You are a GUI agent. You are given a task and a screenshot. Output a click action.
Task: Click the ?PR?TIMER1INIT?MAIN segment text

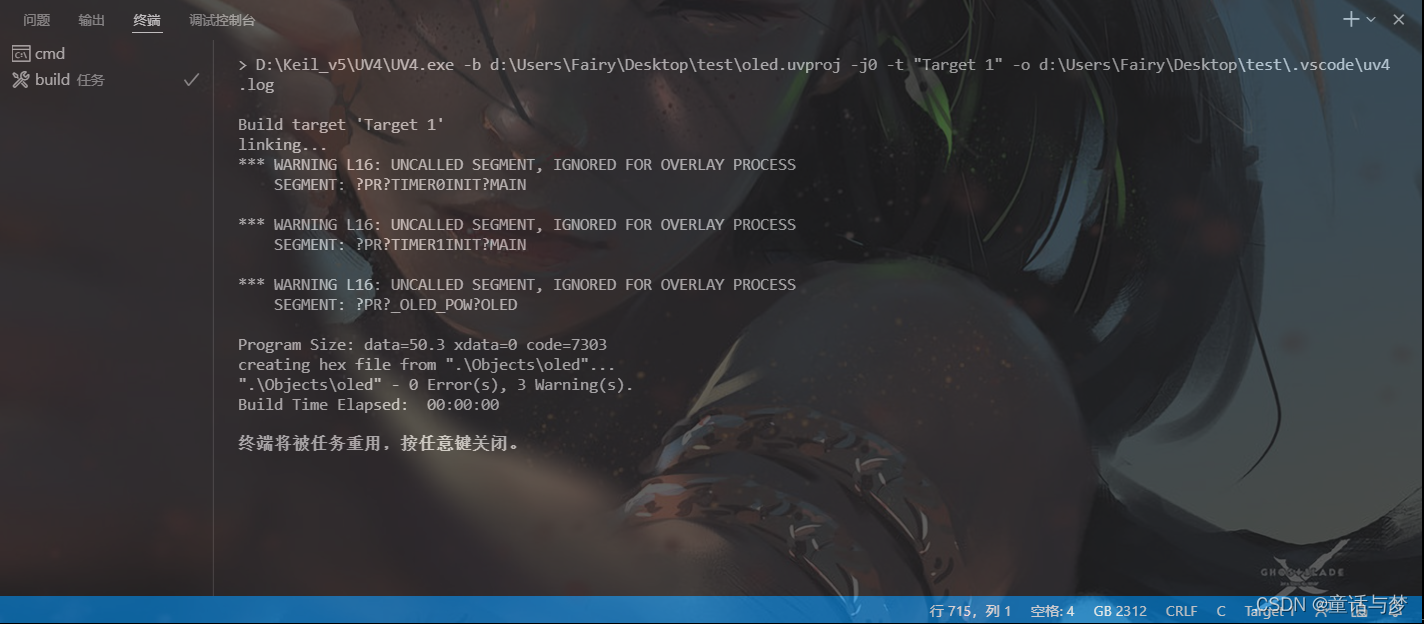point(441,245)
